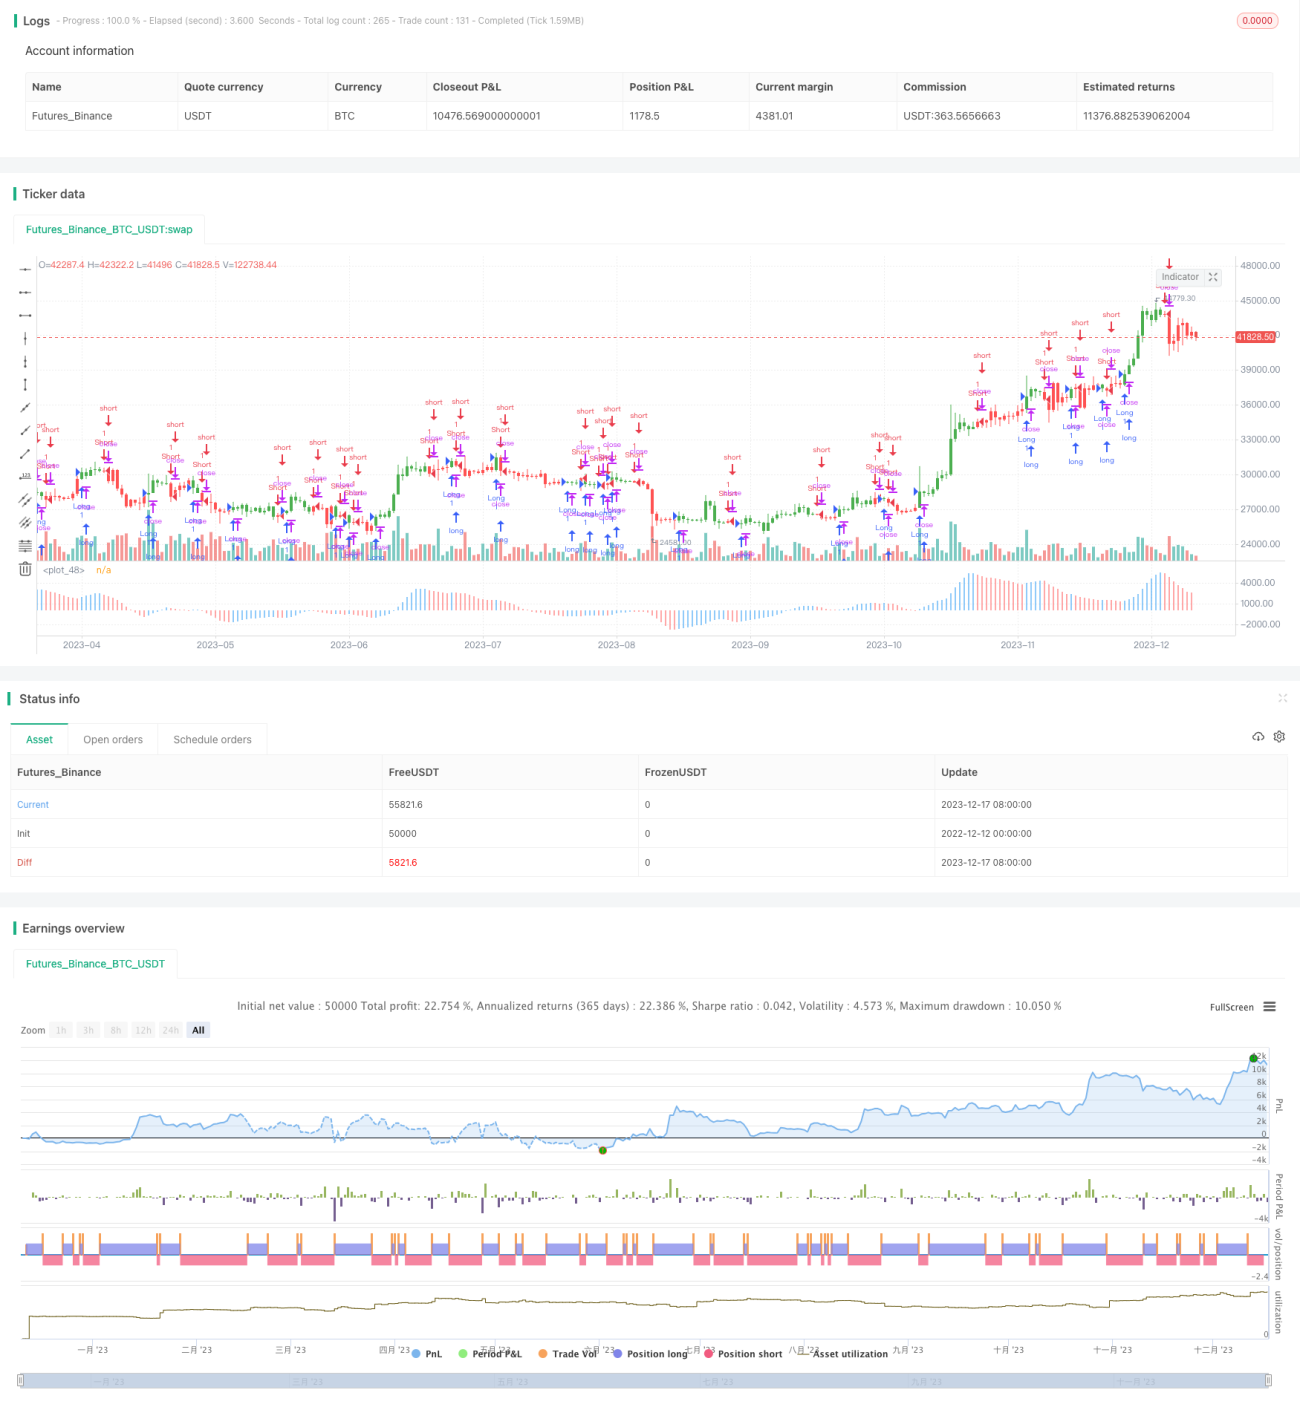Screen dimensions: 1300x1410
Task: Hide the Position short legend series
Action: point(743,1354)
